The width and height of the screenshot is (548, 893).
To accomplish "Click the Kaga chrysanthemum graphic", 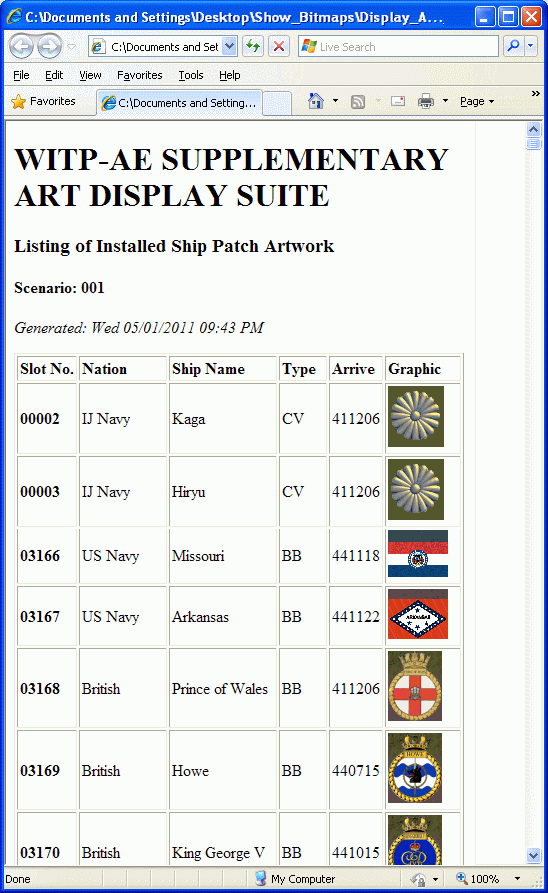I will (x=415, y=416).
